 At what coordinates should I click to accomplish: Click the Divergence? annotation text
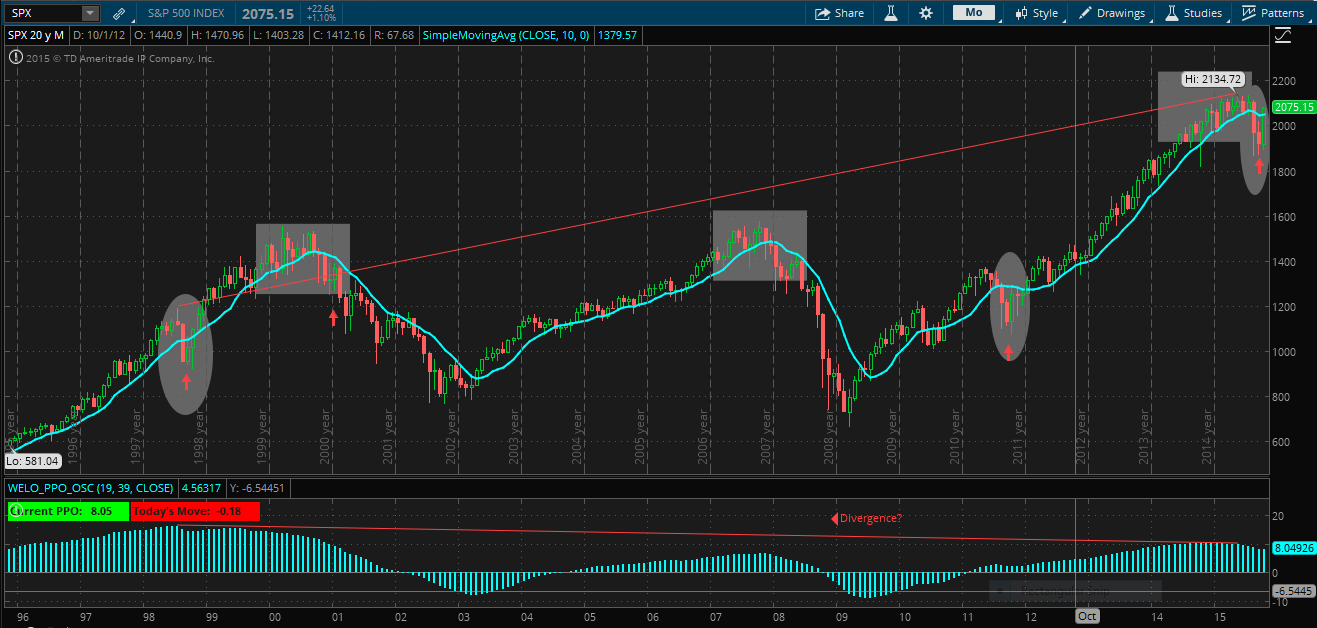tap(870, 518)
